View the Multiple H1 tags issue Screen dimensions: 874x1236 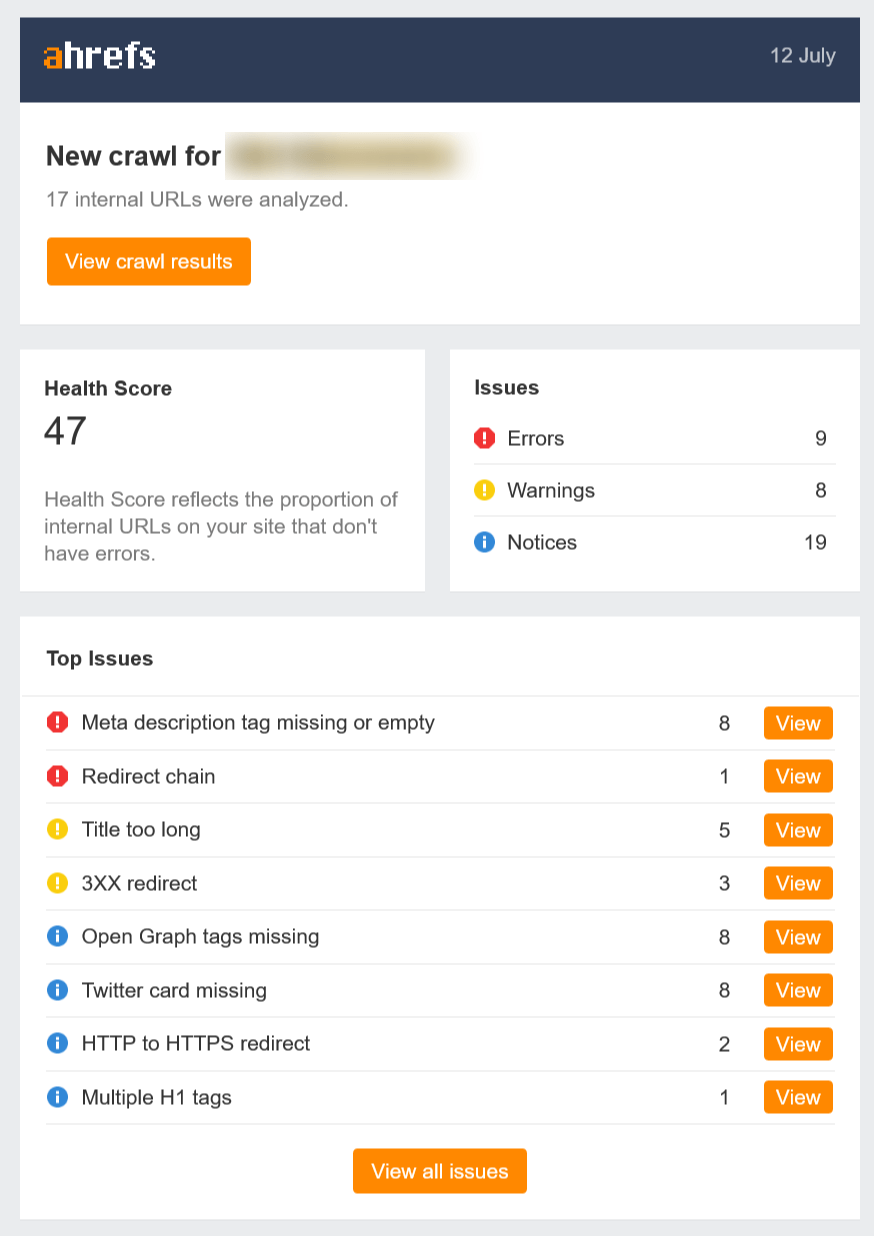797,1097
